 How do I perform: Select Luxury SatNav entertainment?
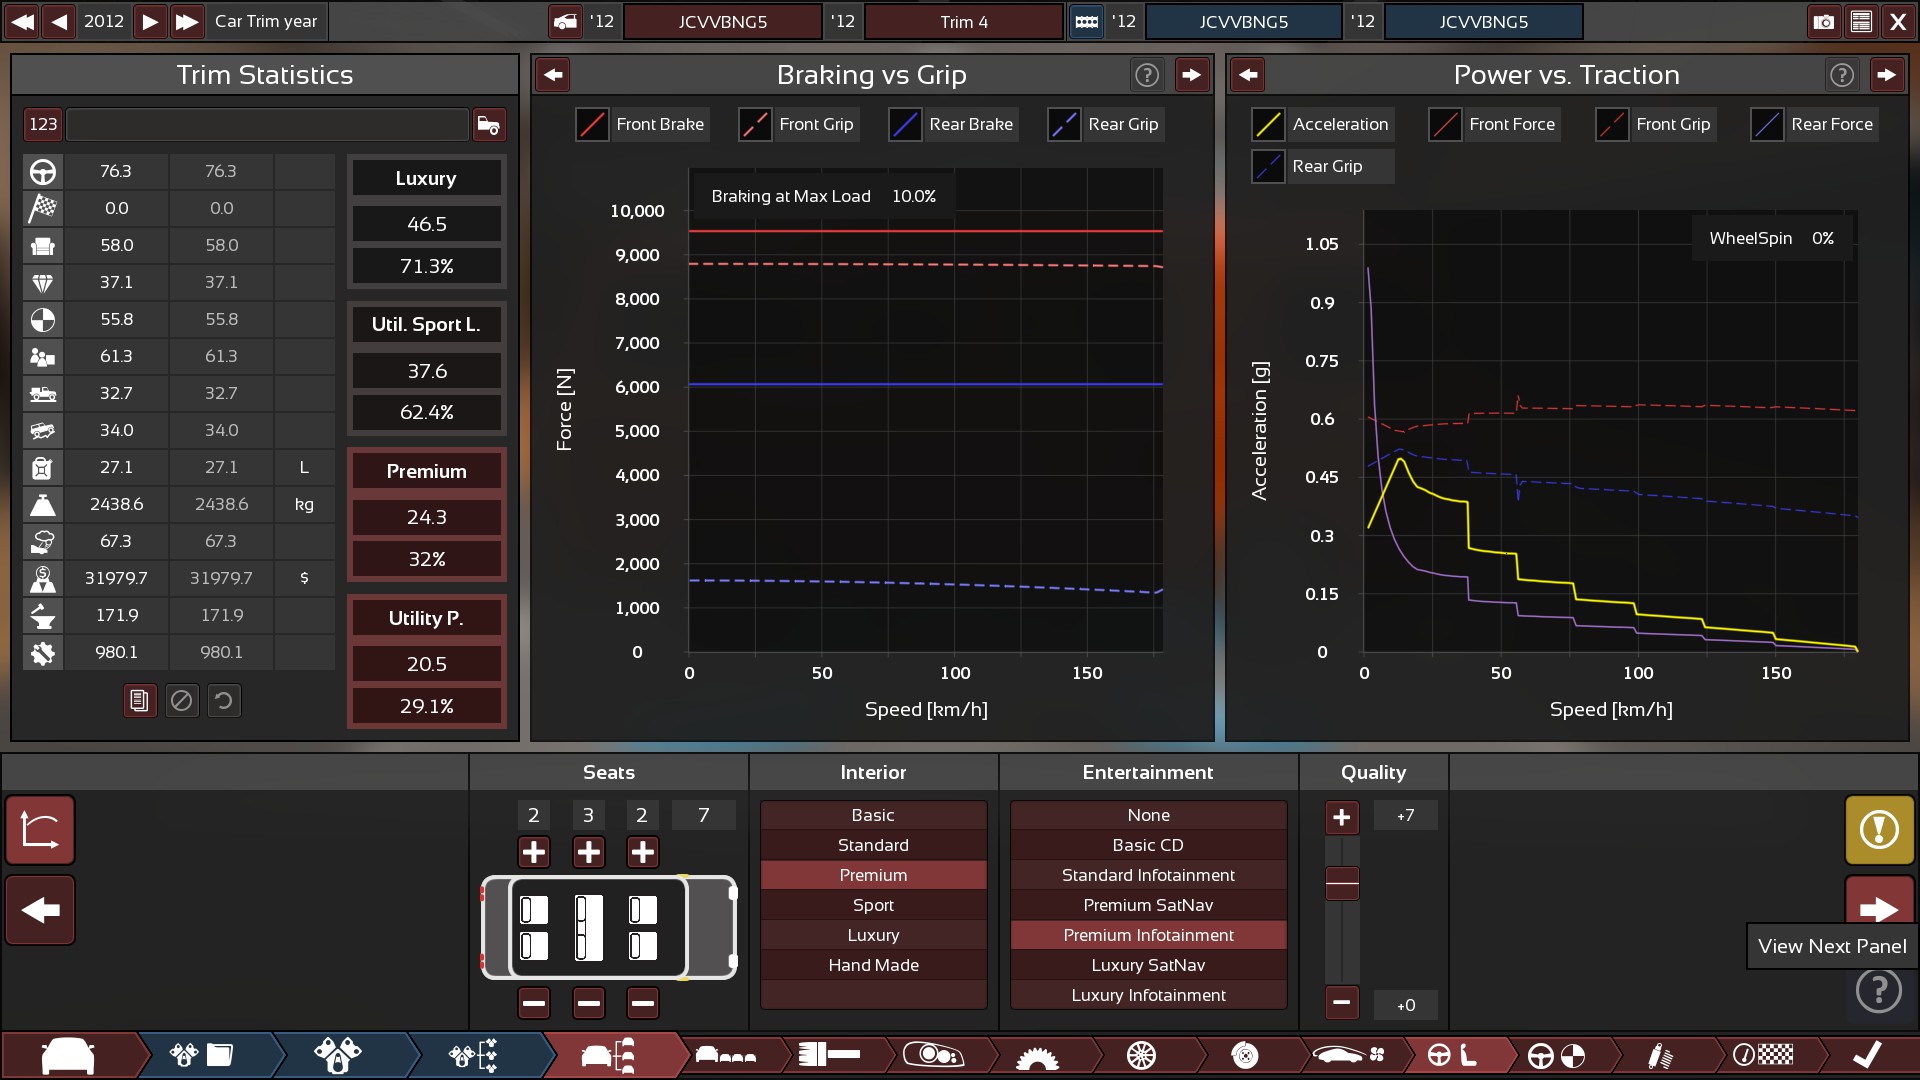point(1148,965)
